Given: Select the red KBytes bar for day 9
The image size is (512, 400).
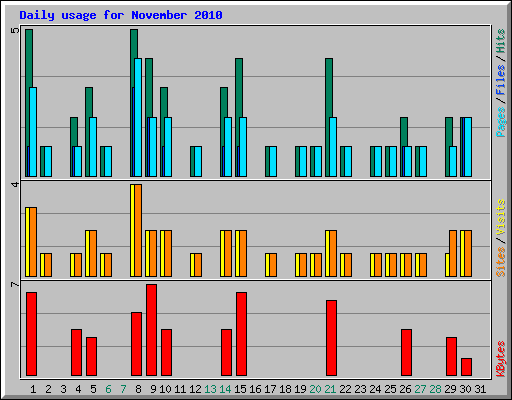Looking at the screenshot, I should (x=151, y=330).
